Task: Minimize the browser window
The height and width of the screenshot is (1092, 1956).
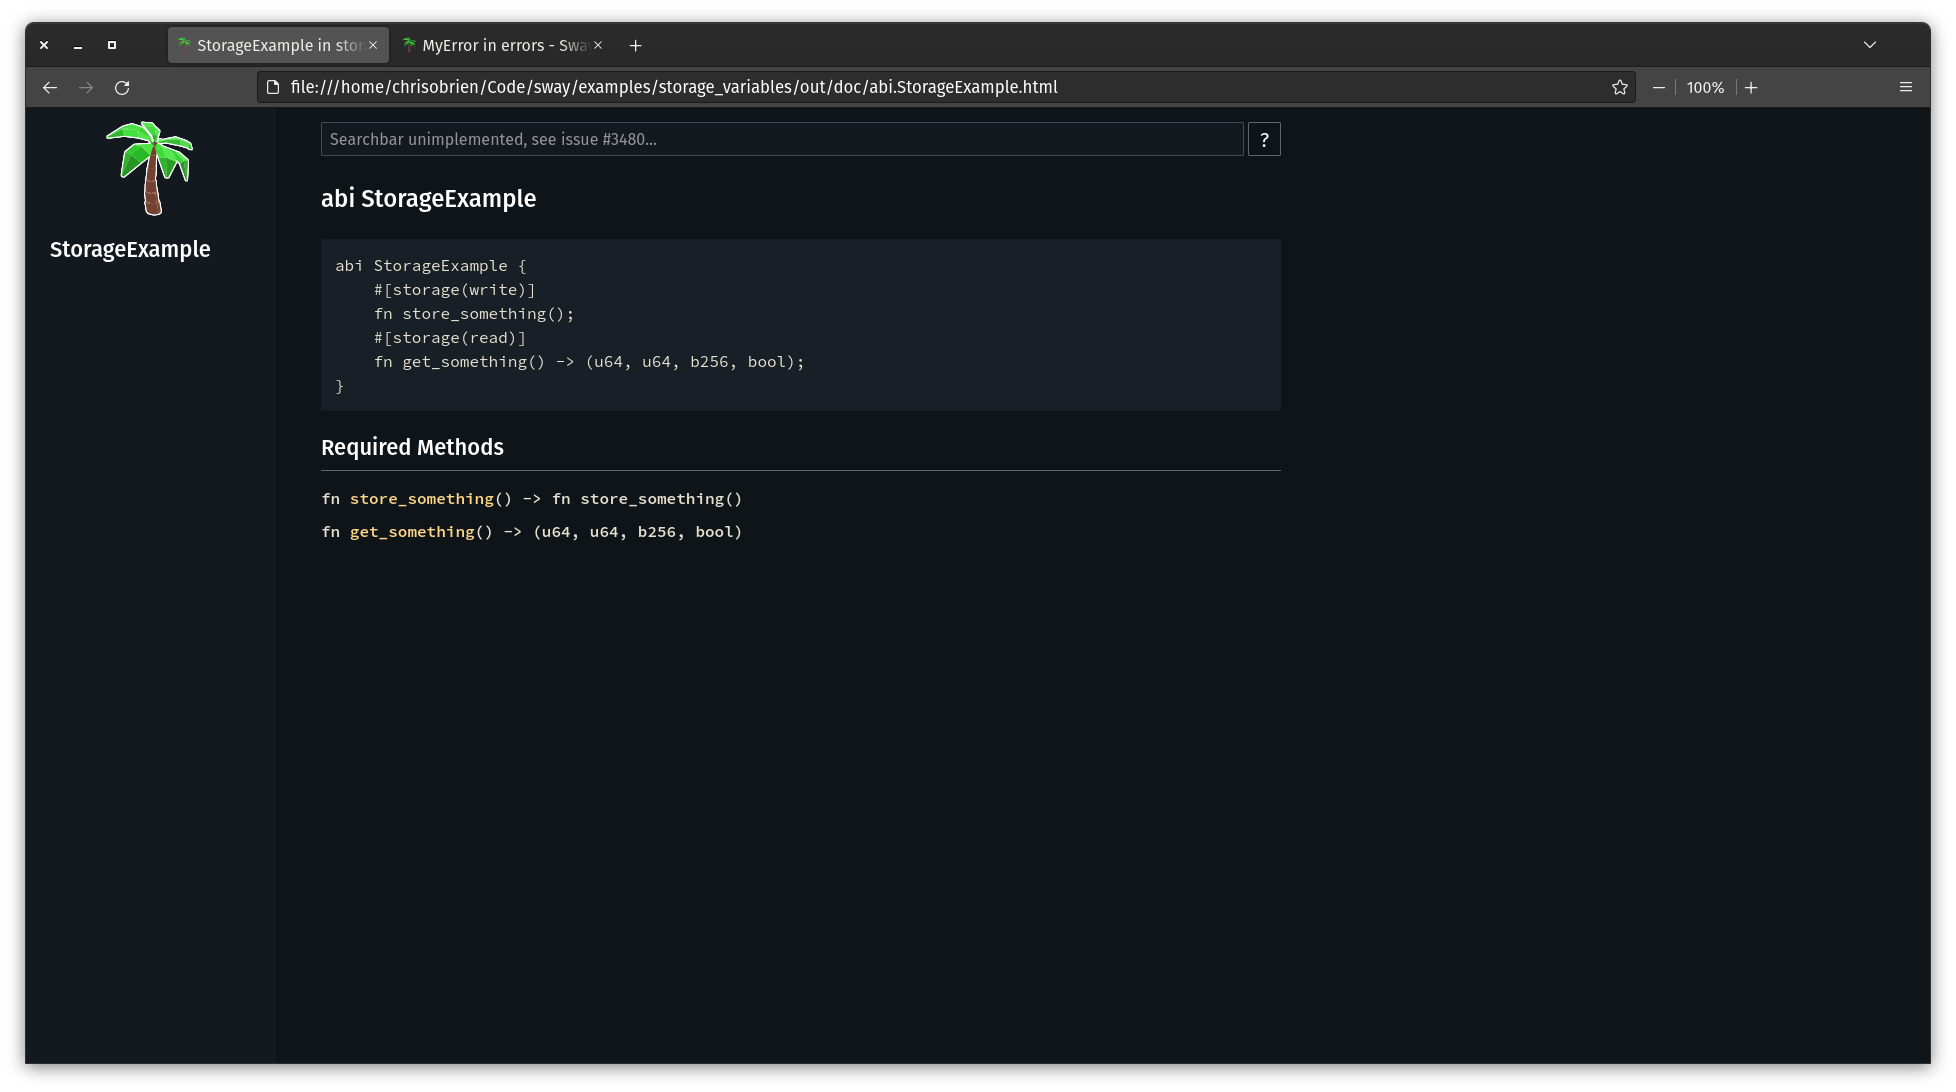Action: [x=78, y=46]
